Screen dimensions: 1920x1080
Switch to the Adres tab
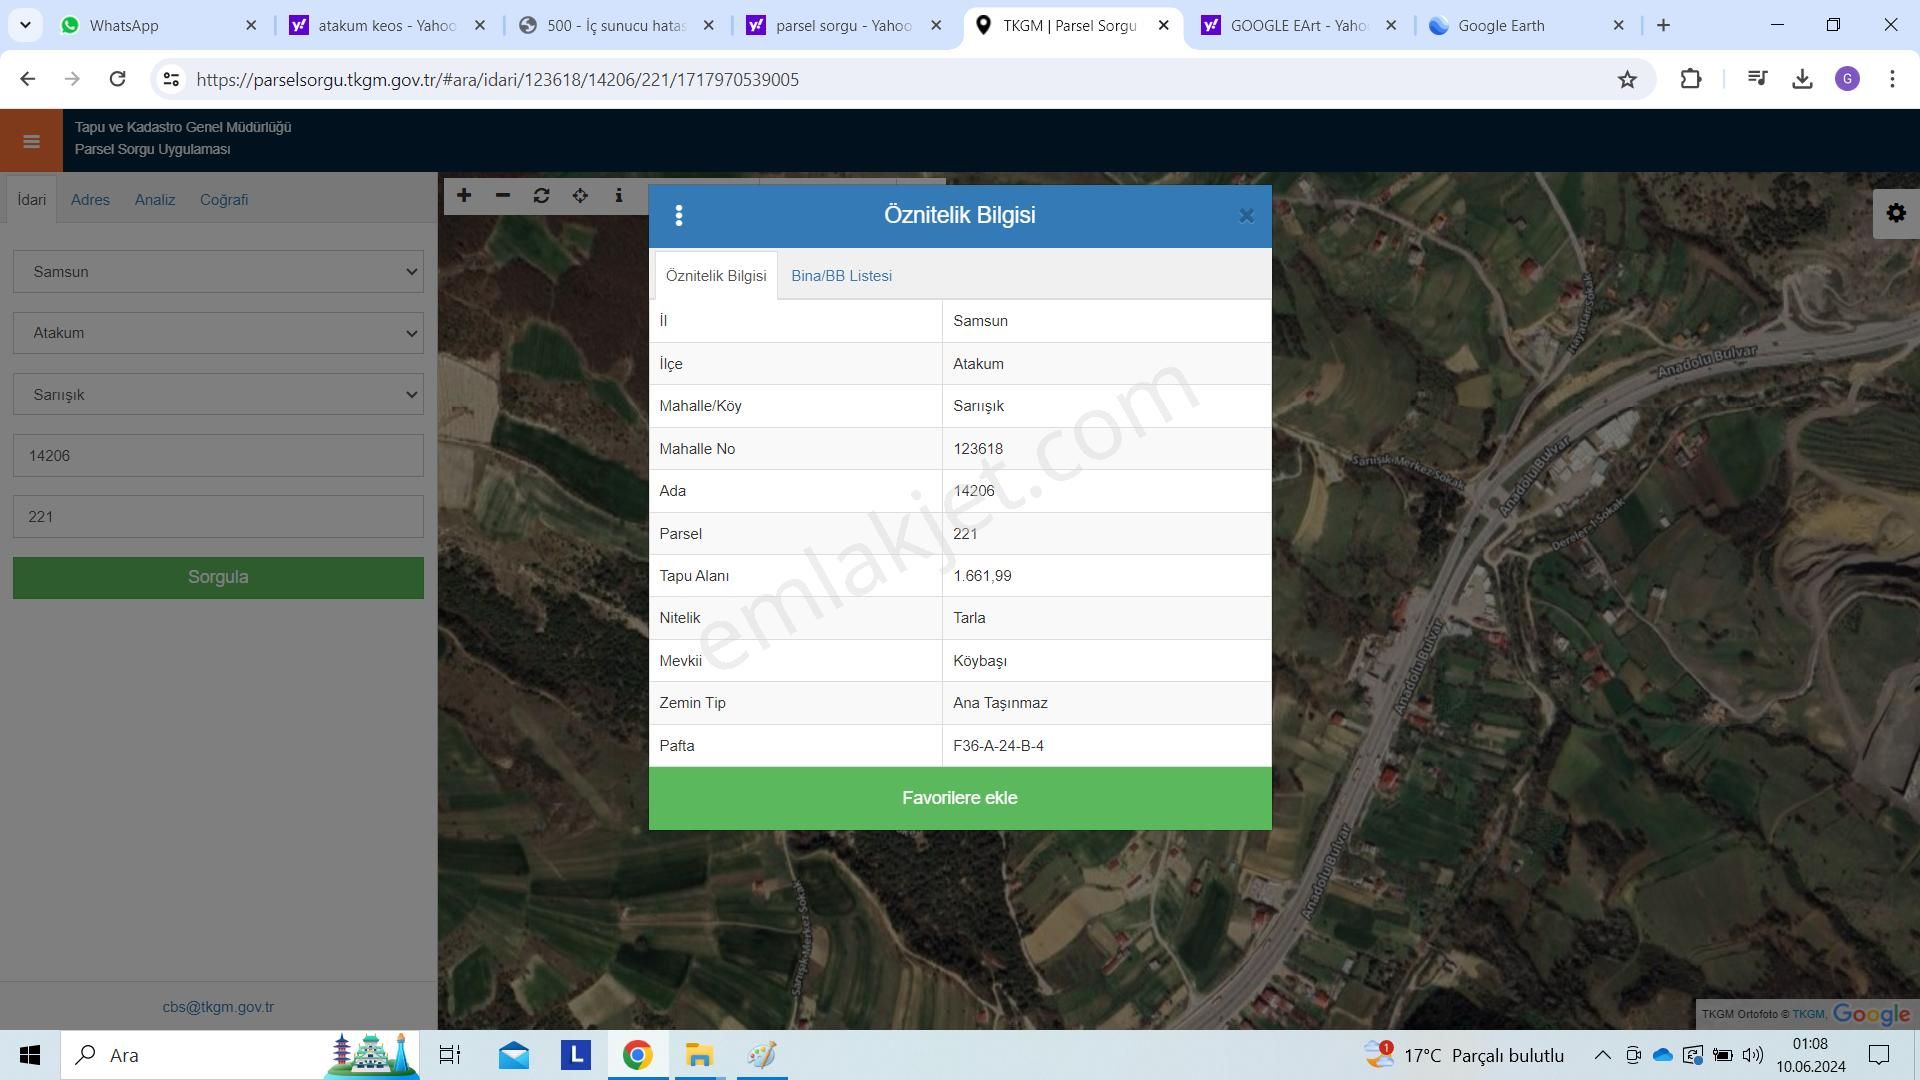[90, 199]
